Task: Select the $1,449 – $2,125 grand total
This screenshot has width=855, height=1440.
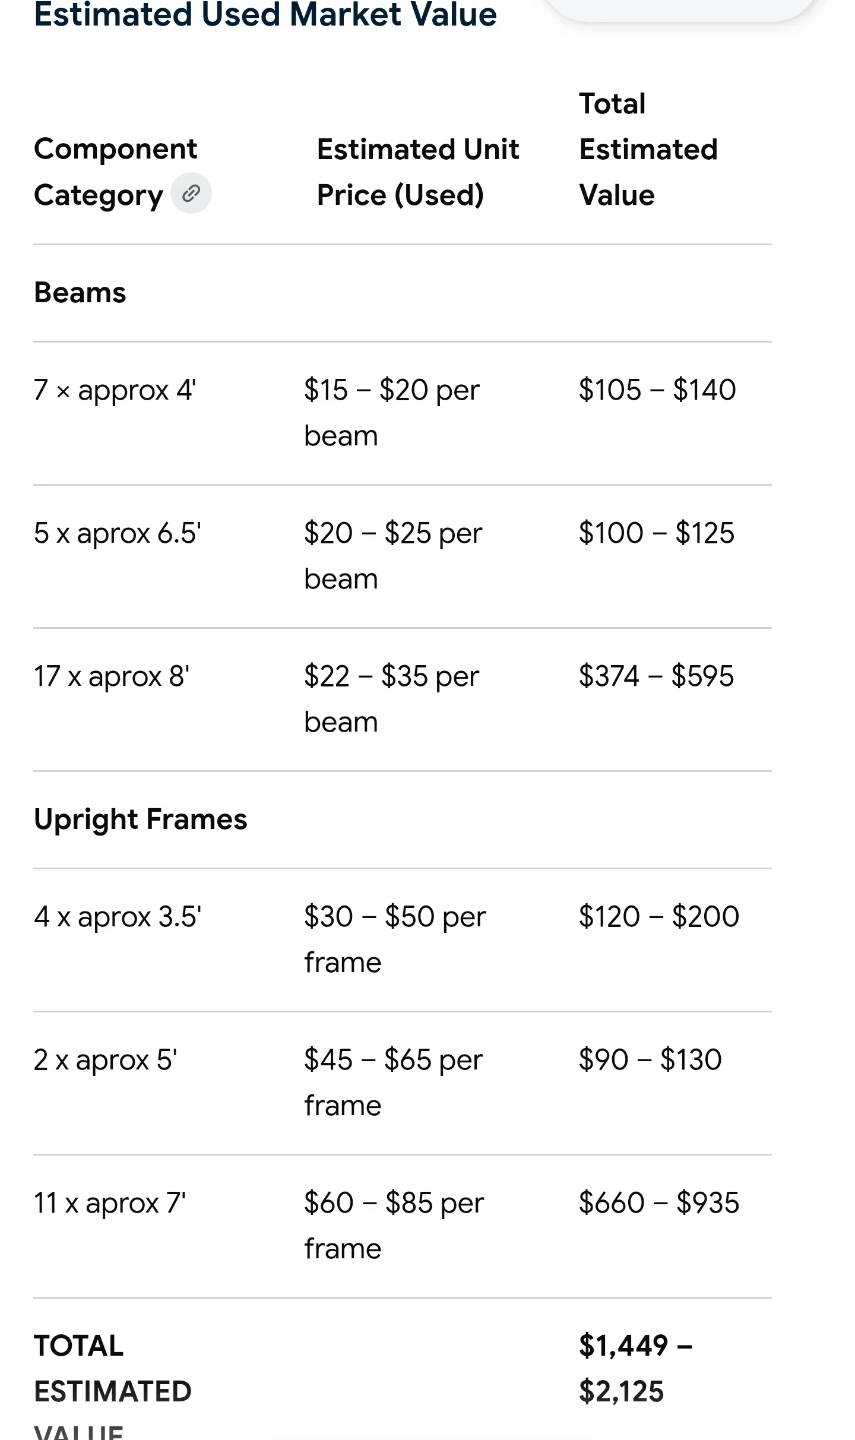Action: tap(636, 1369)
